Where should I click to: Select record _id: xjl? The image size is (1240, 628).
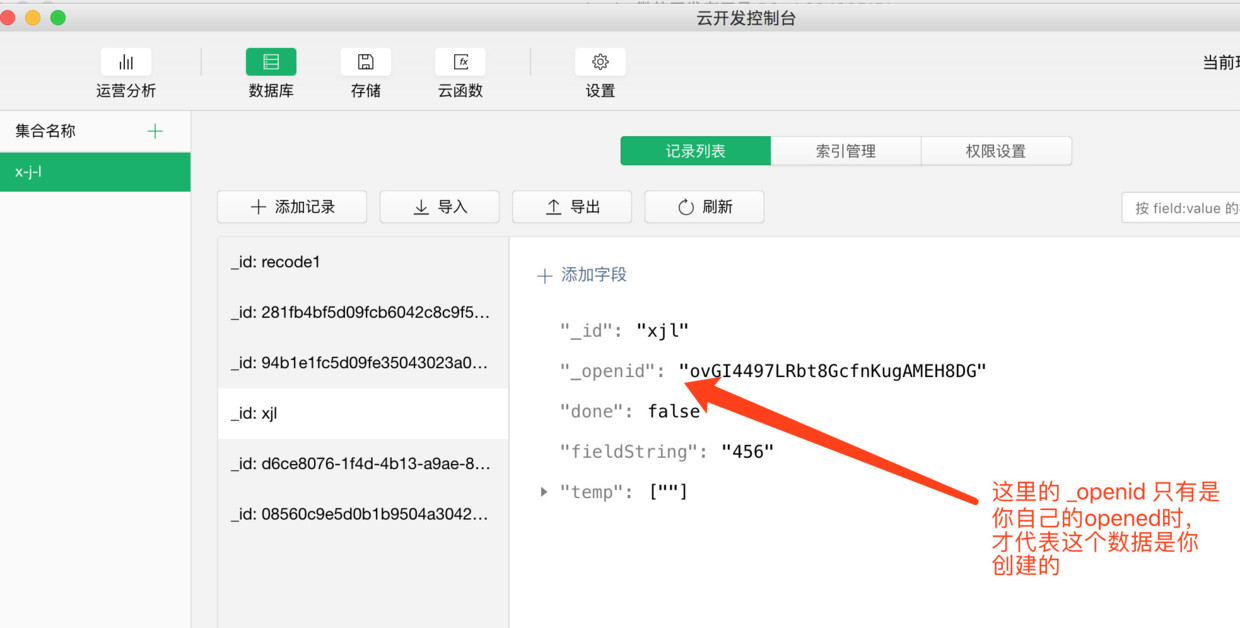pyautogui.click(x=363, y=413)
